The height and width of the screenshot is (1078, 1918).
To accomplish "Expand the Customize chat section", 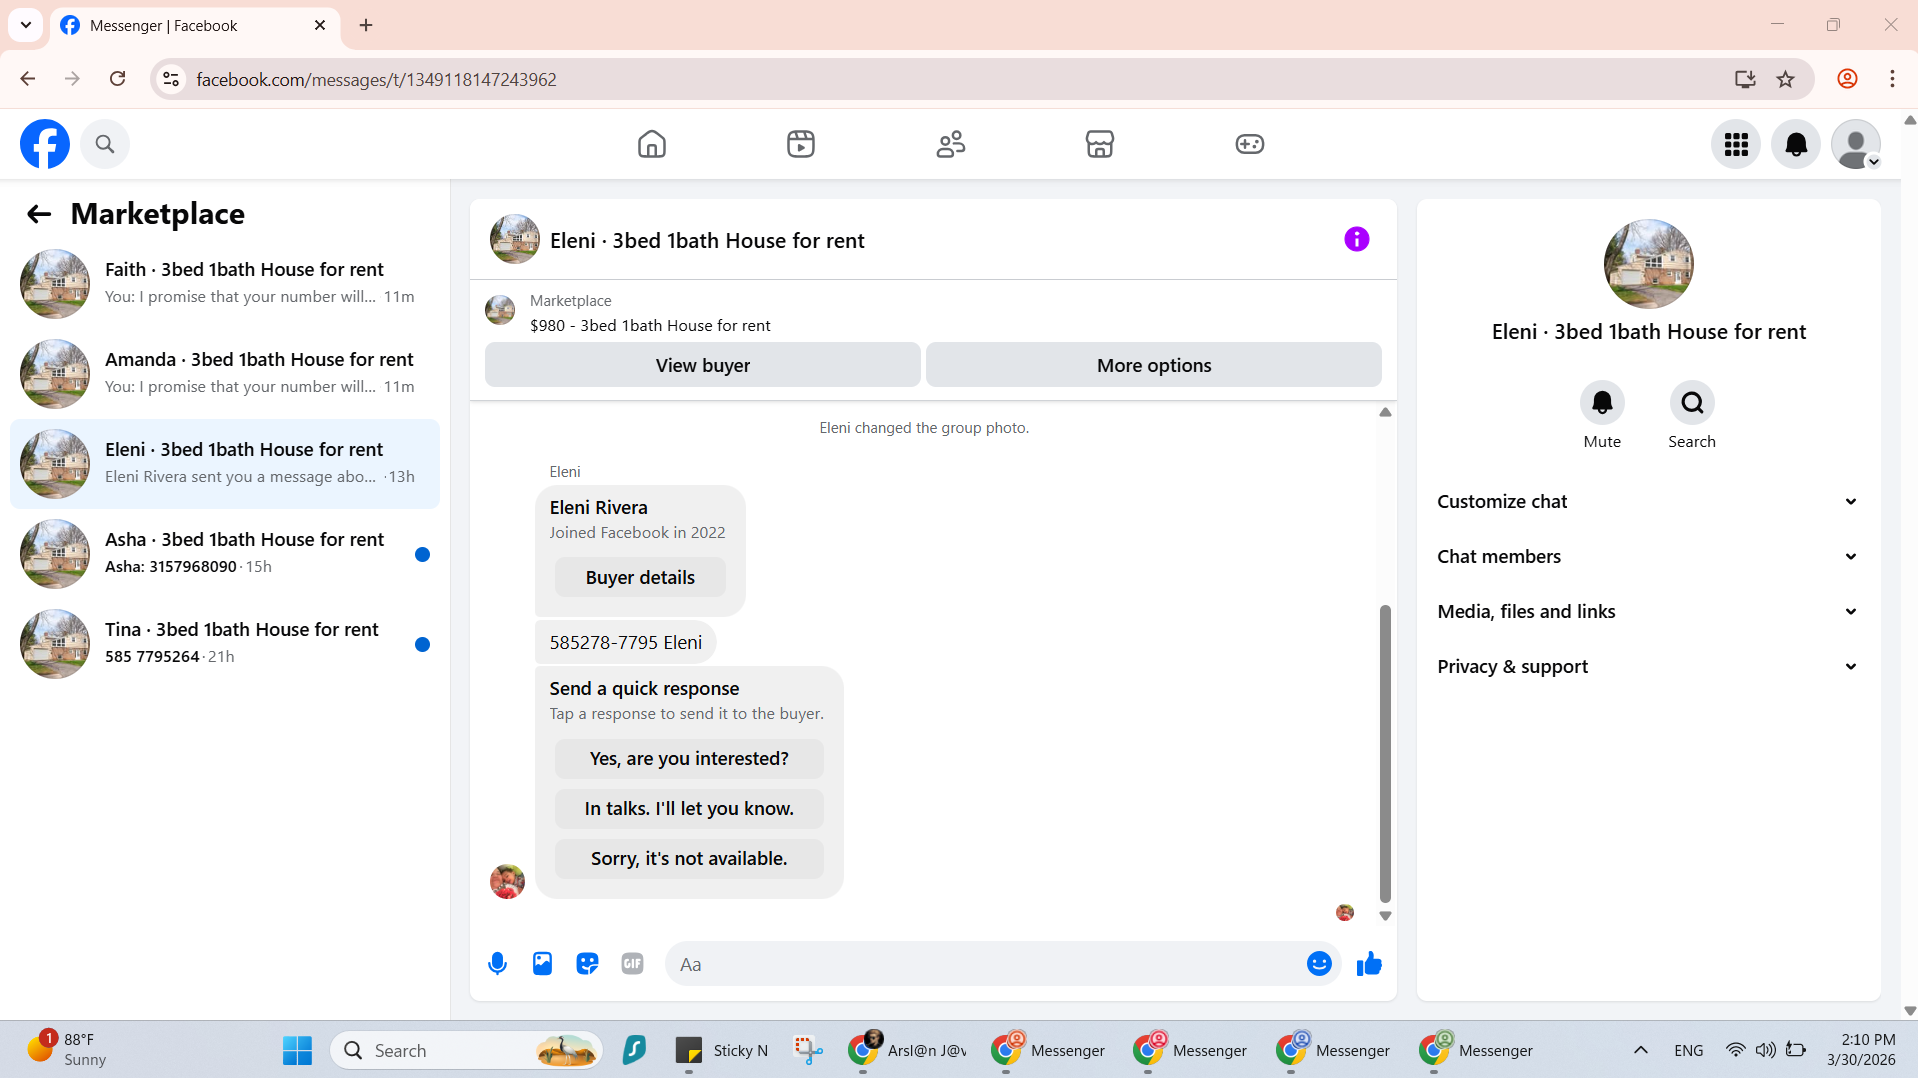I will click(x=1648, y=502).
